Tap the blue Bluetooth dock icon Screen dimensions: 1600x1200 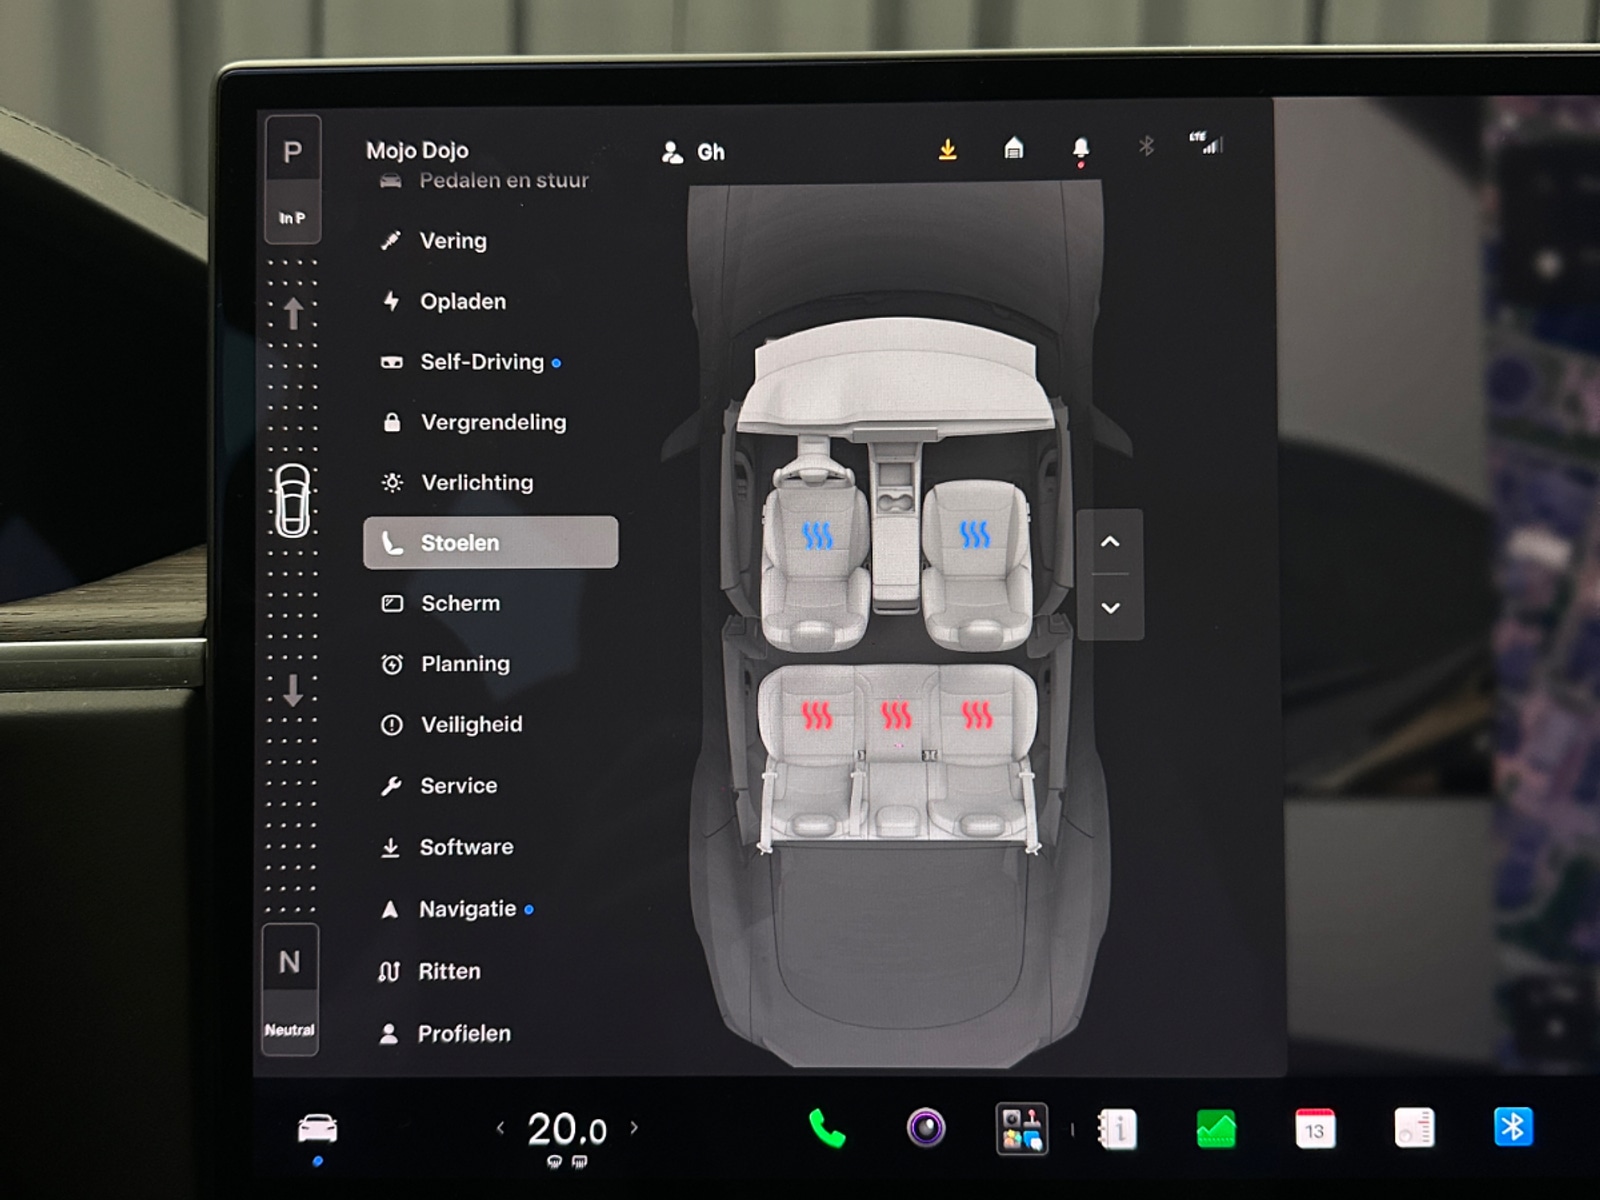tap(1512, 1127)
